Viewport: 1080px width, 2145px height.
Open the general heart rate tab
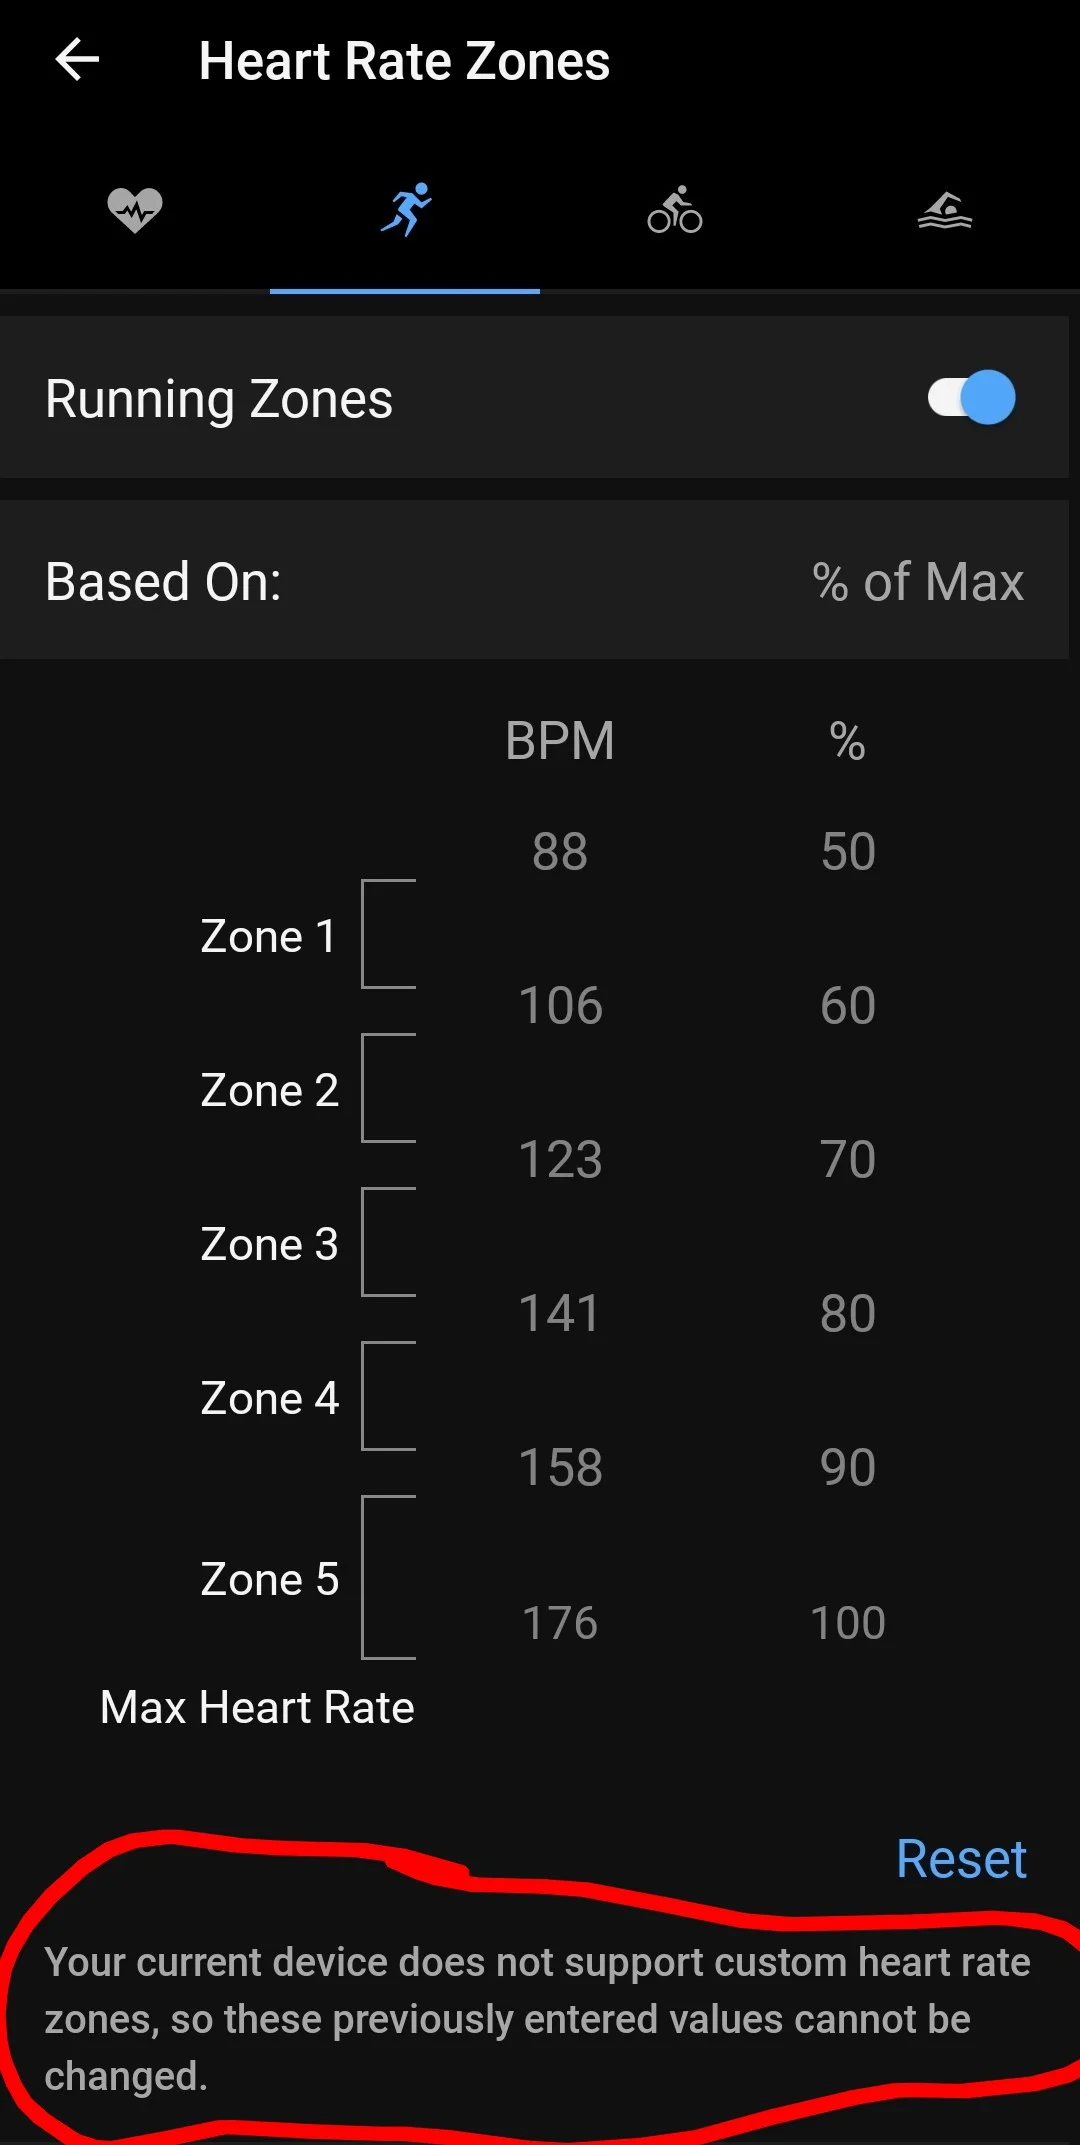tap(135, 211)
